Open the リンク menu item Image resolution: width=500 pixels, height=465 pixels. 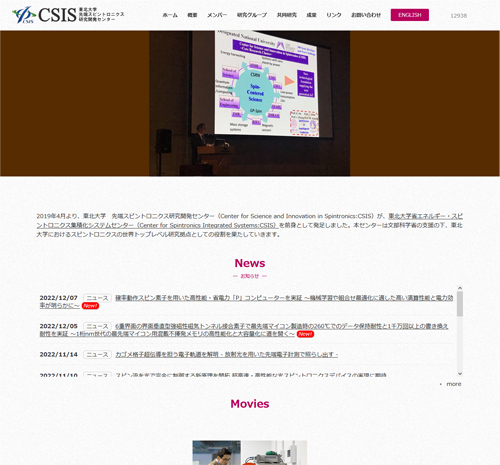pos(334,15)
